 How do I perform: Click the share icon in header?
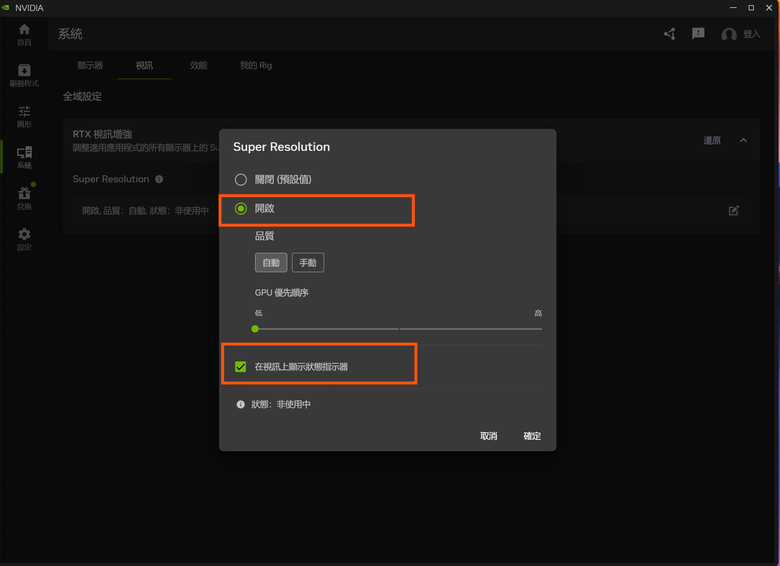[x=670, y=34]
